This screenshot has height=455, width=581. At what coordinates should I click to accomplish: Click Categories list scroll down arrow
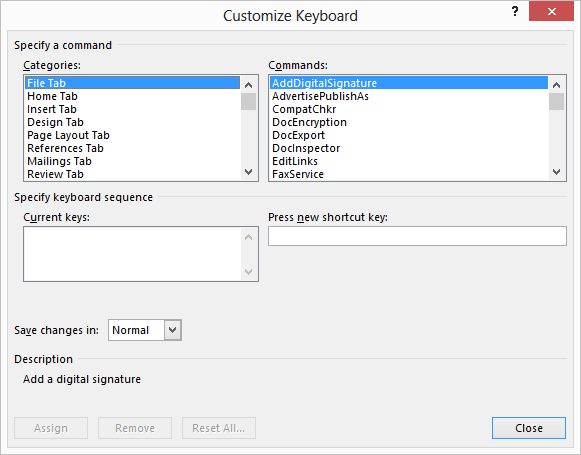point(249,172)
